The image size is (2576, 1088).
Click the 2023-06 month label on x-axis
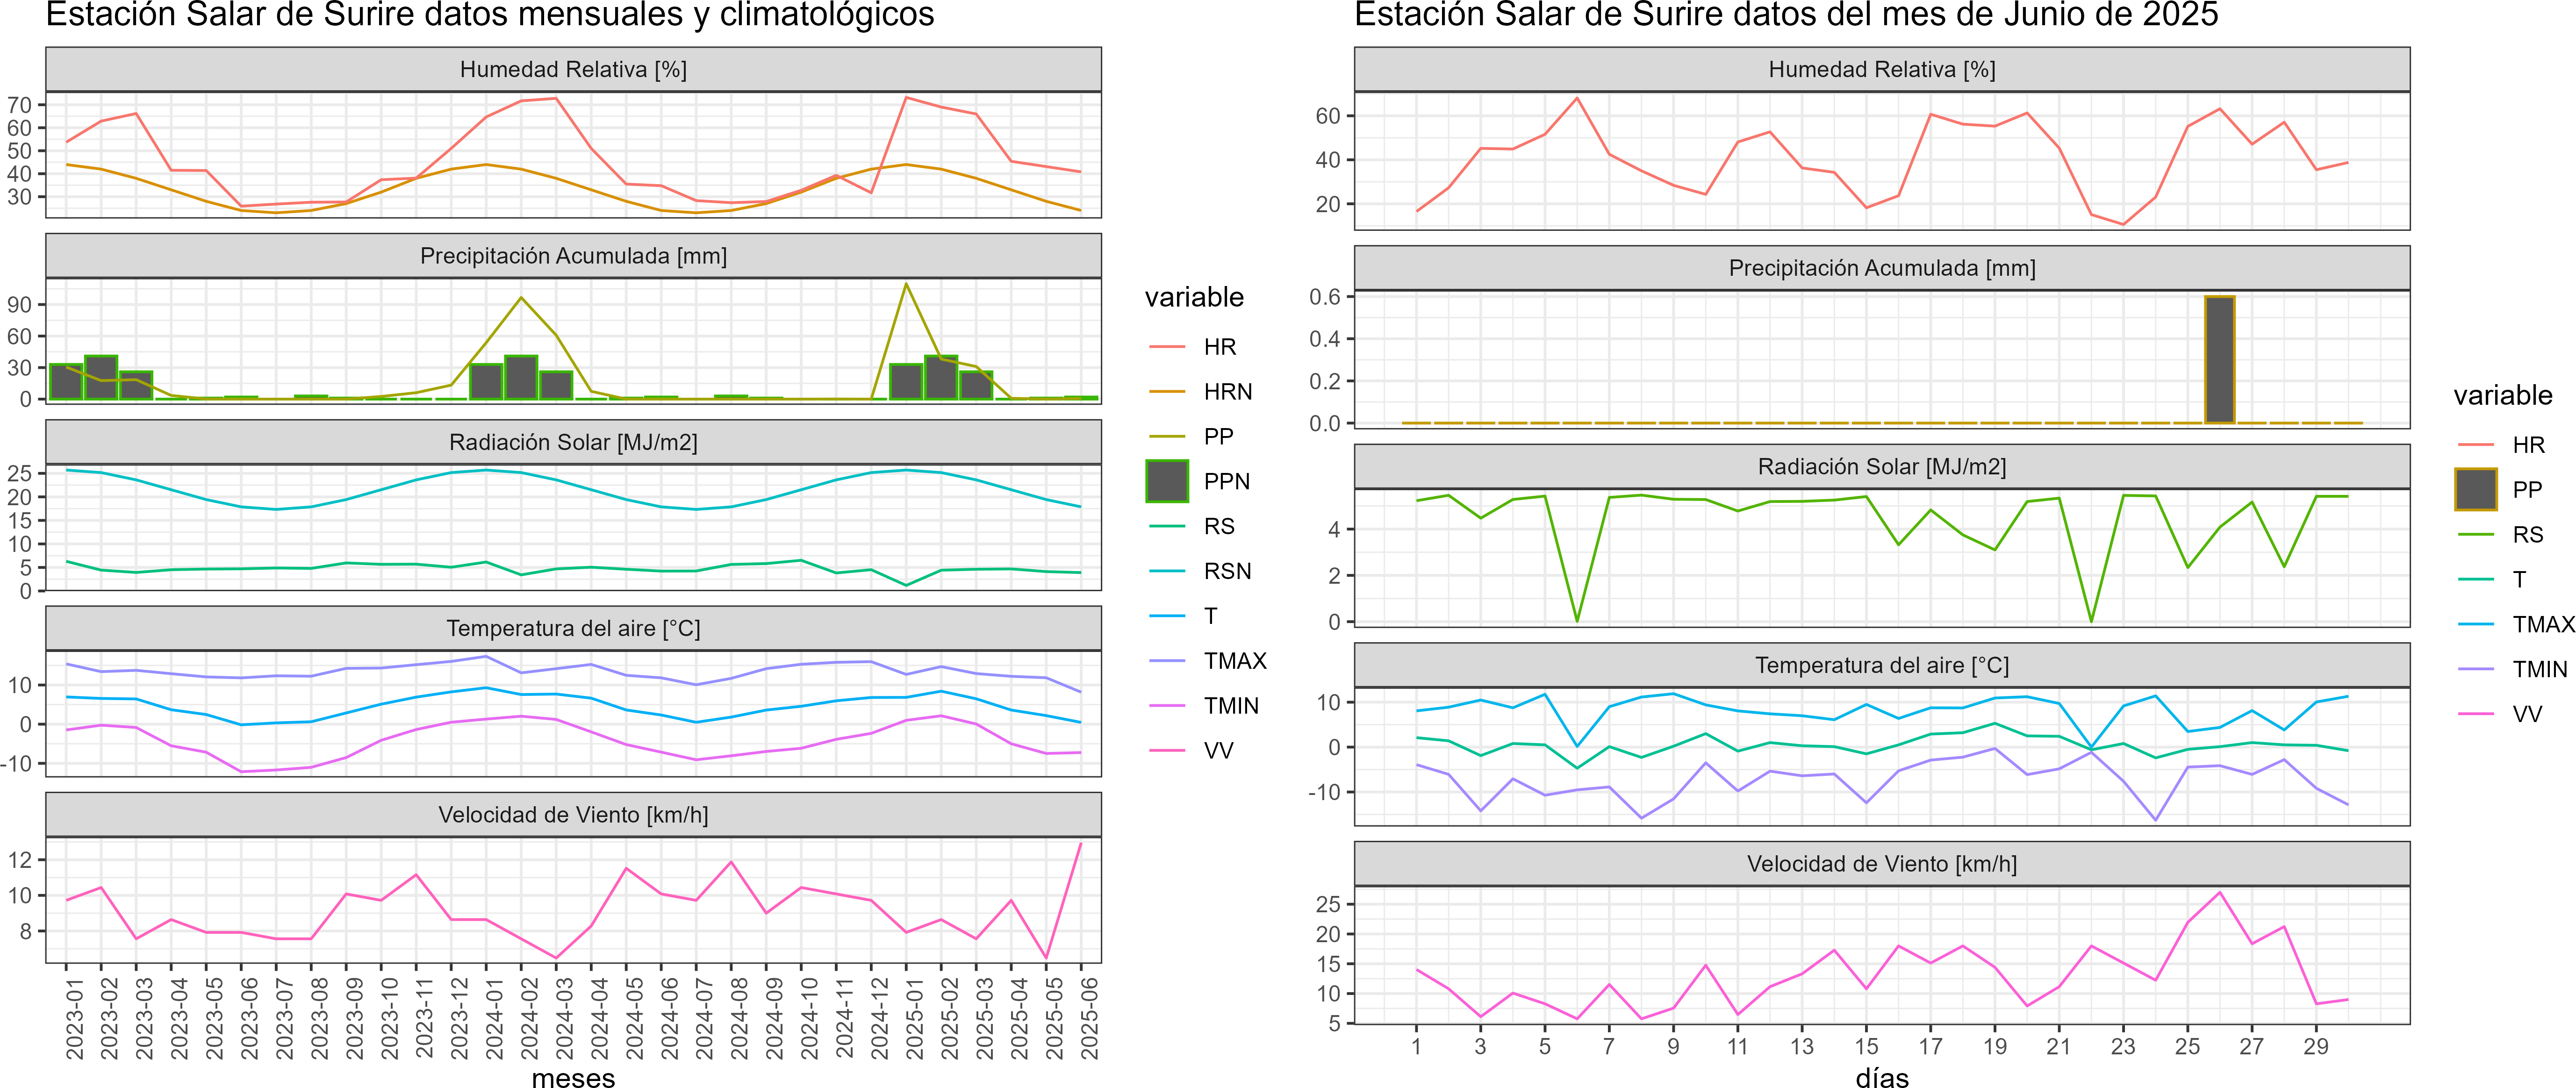(x=250, y=1018)
